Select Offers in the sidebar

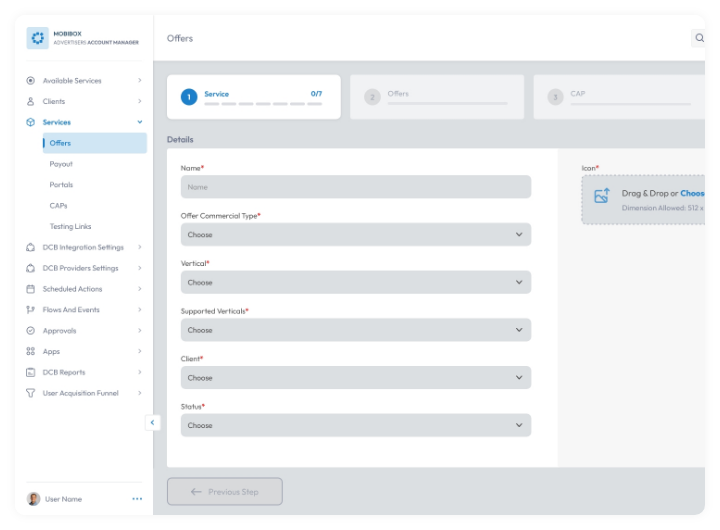tap(95, 143)
